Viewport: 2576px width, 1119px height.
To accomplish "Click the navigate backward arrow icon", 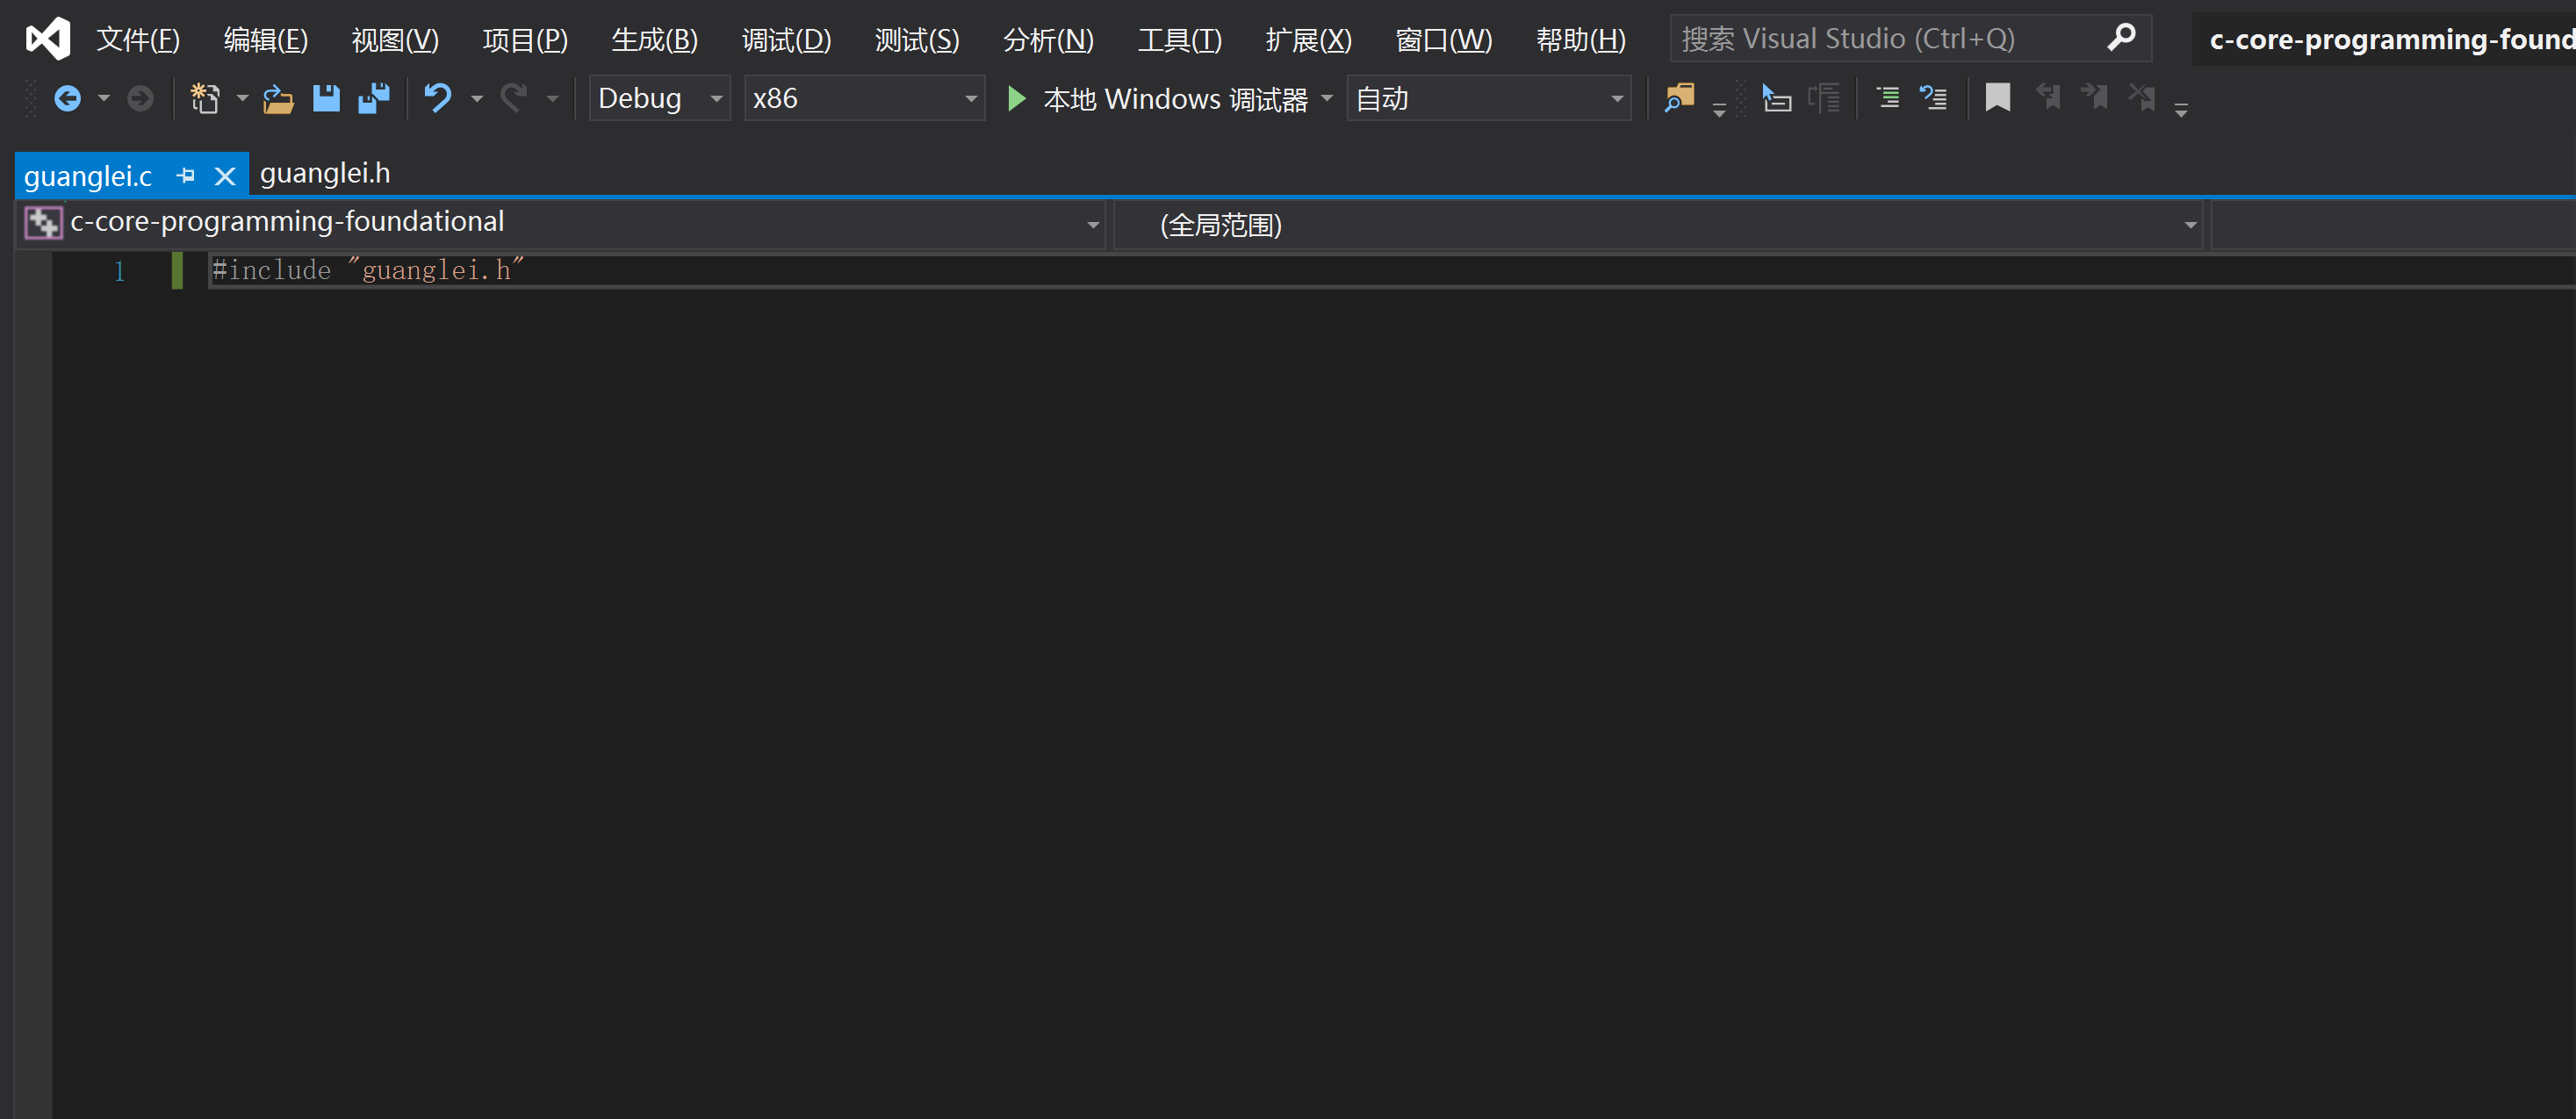I will point(67,98).
